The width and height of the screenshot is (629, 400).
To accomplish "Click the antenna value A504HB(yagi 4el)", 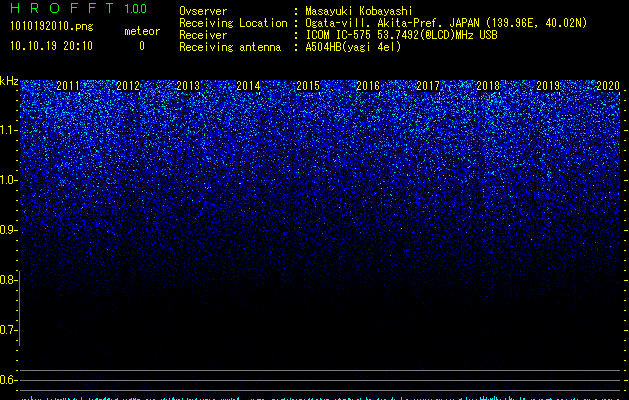I will [x=353, y=47].
